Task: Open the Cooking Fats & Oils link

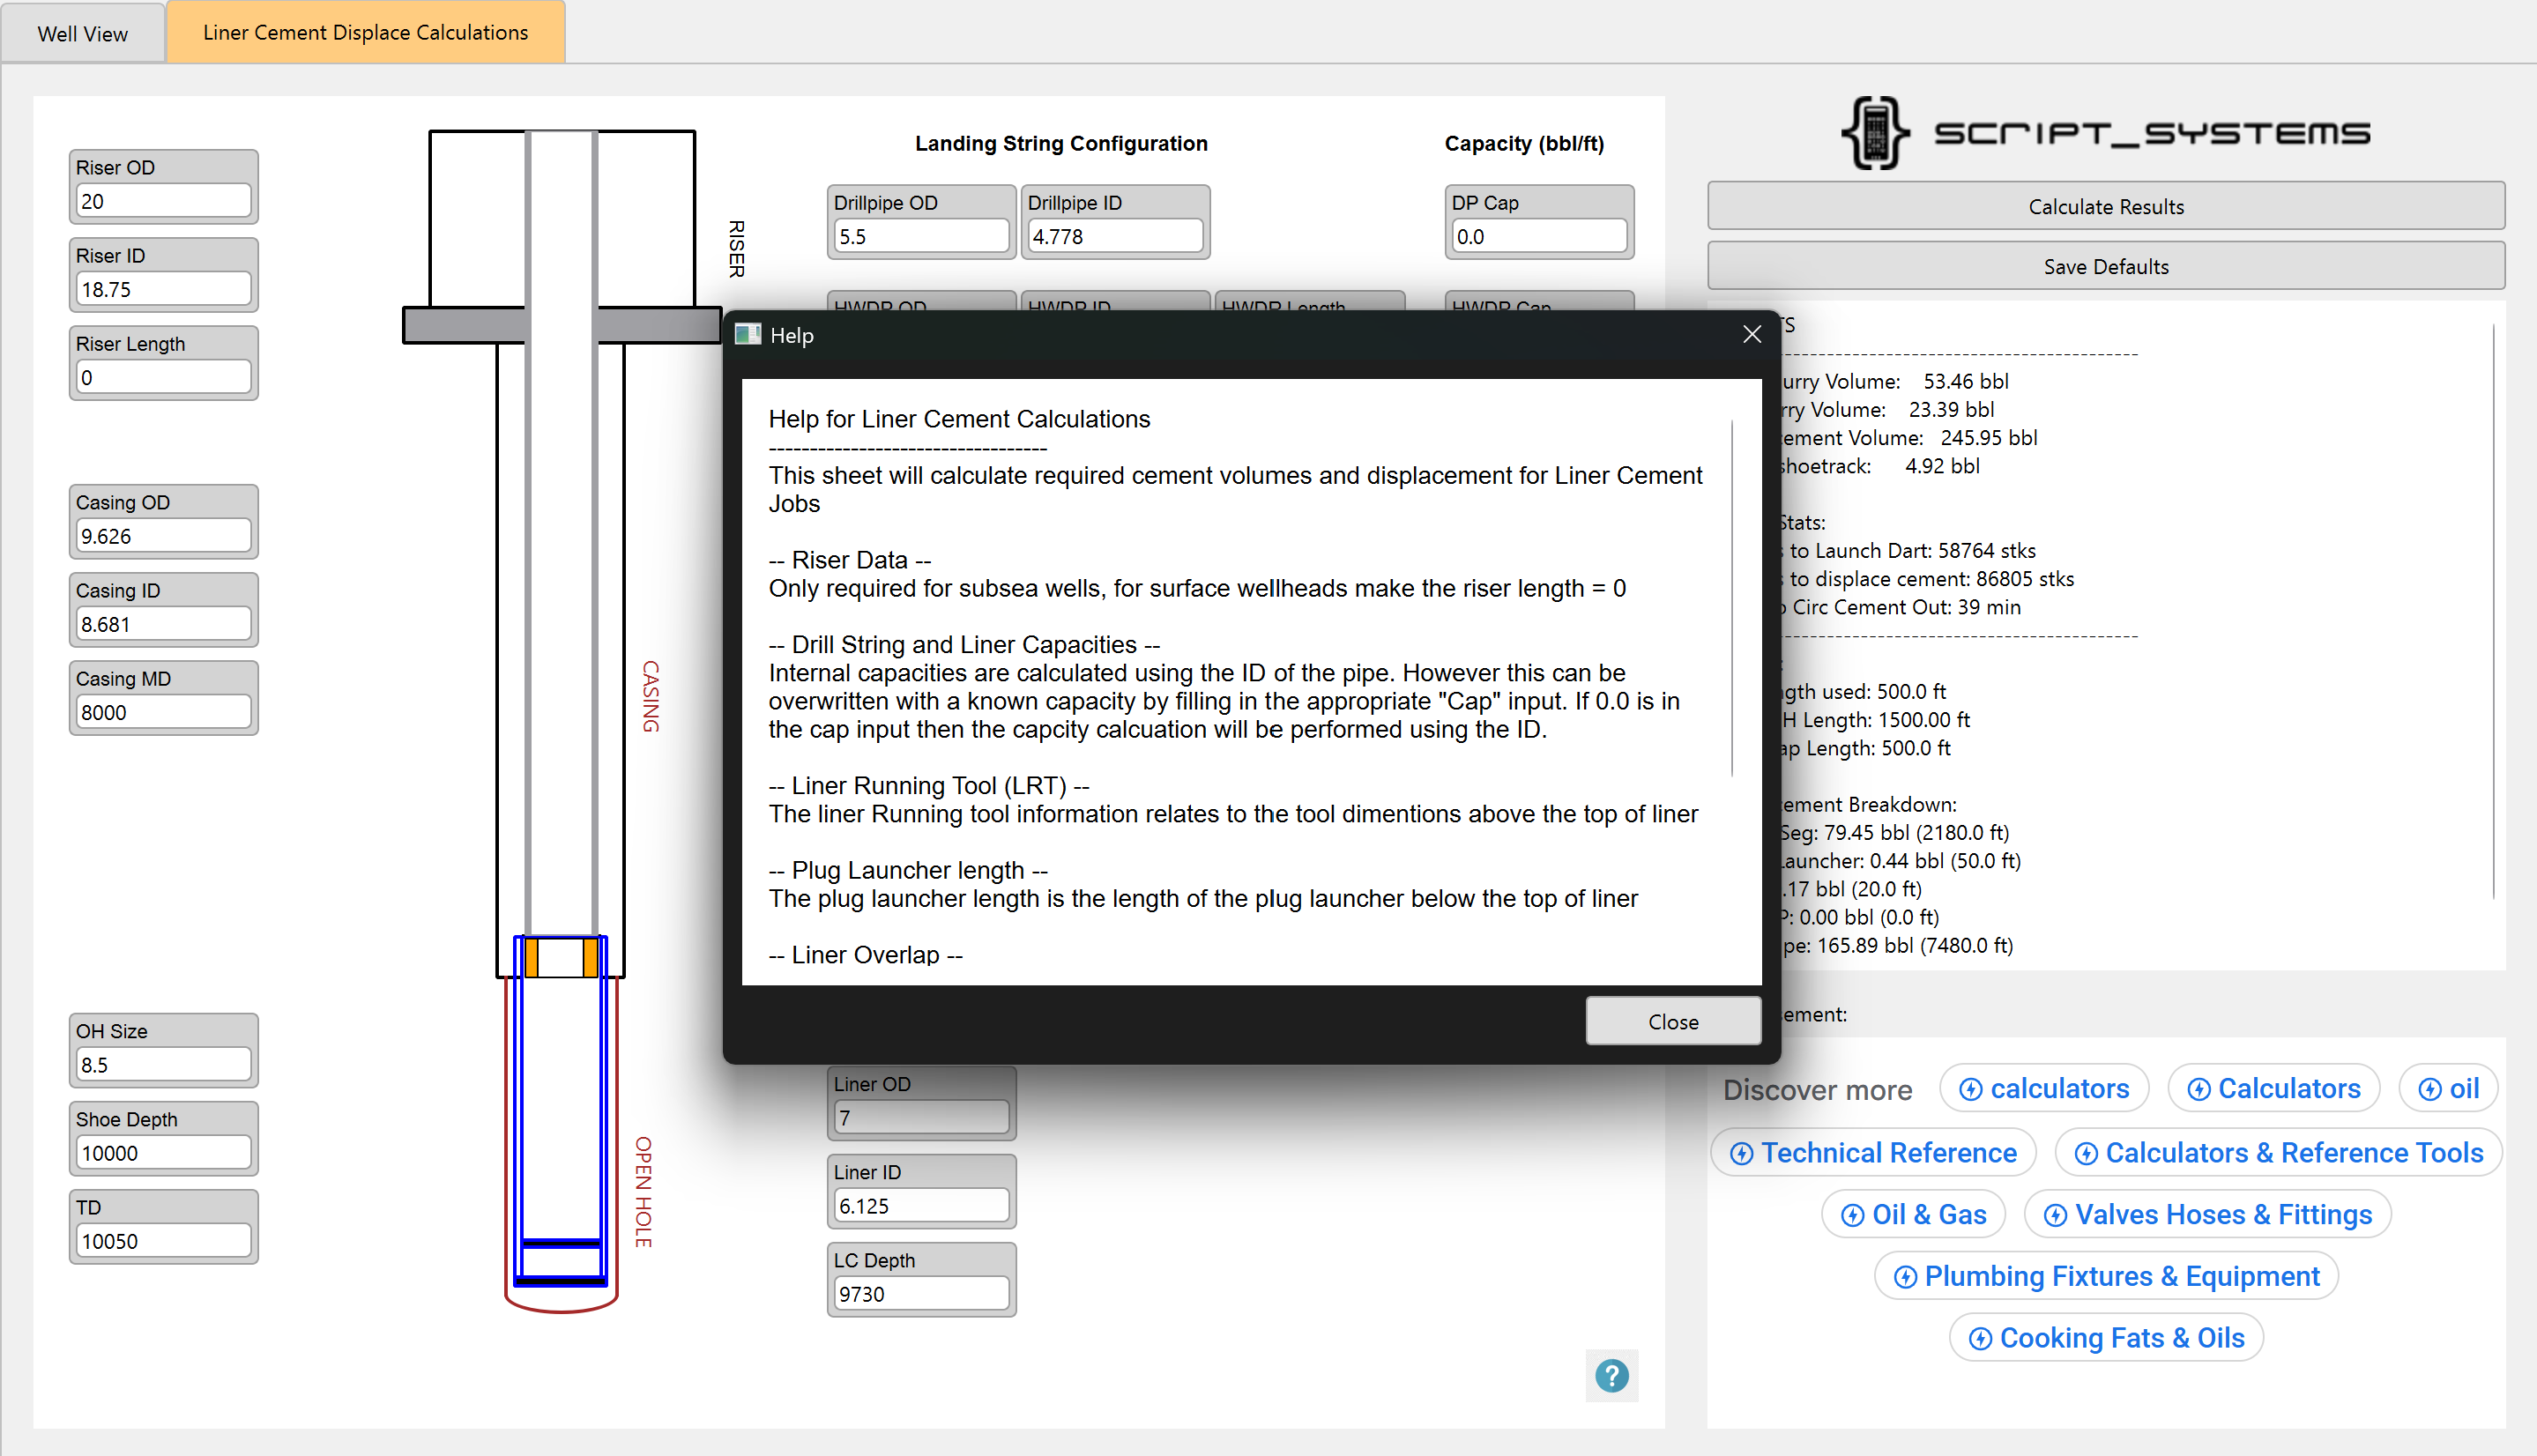Action: (2106, 1337)
